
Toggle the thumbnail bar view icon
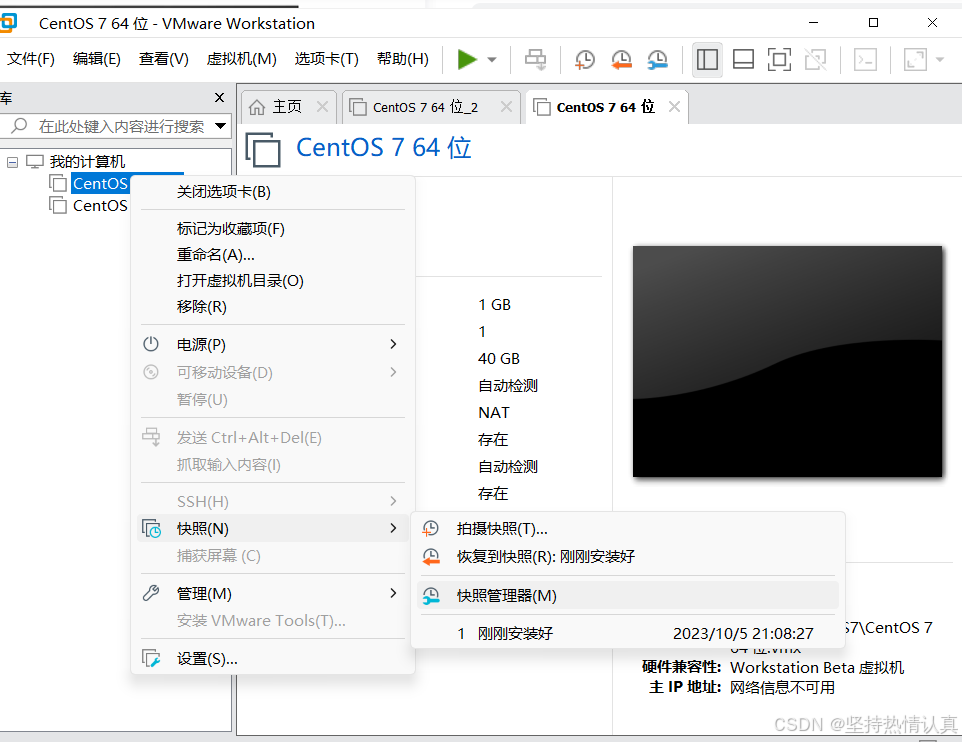(x=744, y=60)
